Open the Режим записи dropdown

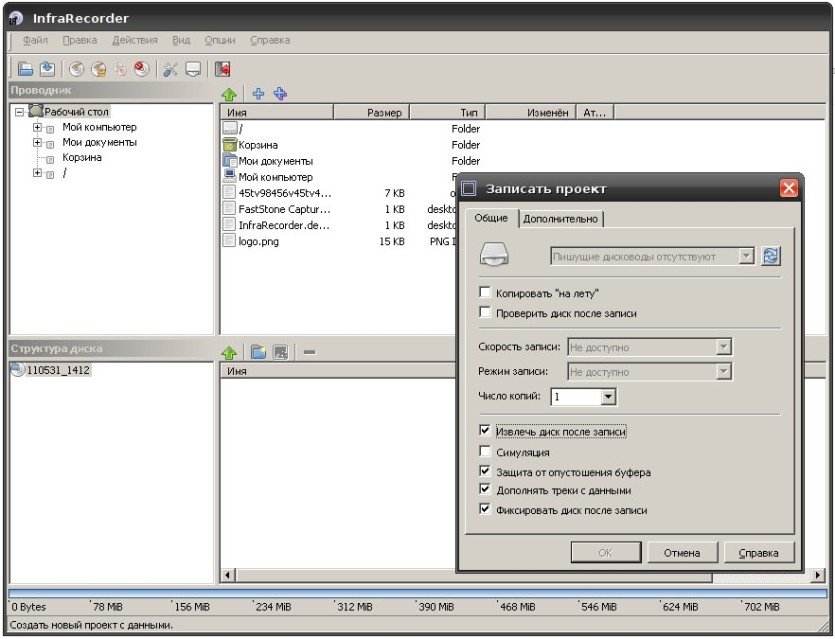(x=723, y=372)
